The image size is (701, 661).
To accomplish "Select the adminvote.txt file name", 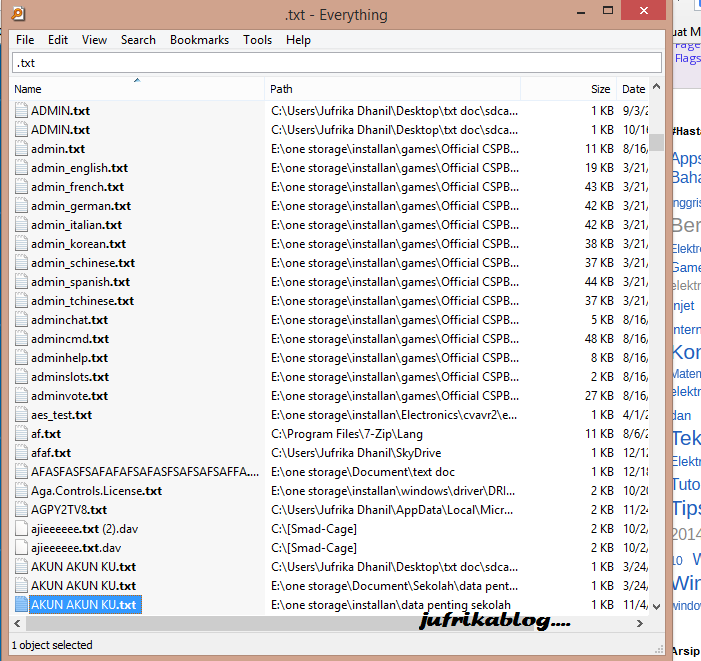I will point(69,396).
